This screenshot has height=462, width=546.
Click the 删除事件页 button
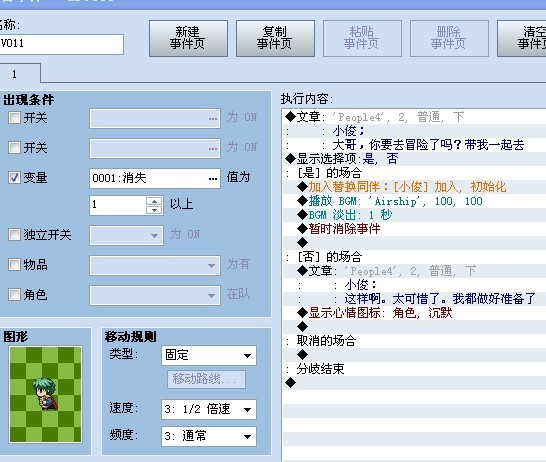point(450,38)
